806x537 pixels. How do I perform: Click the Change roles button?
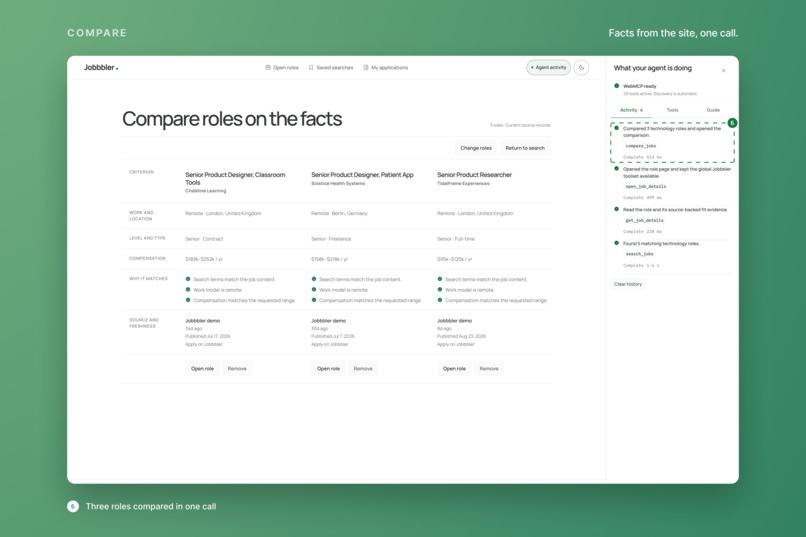pyautogui.click(x=475, y=148)
